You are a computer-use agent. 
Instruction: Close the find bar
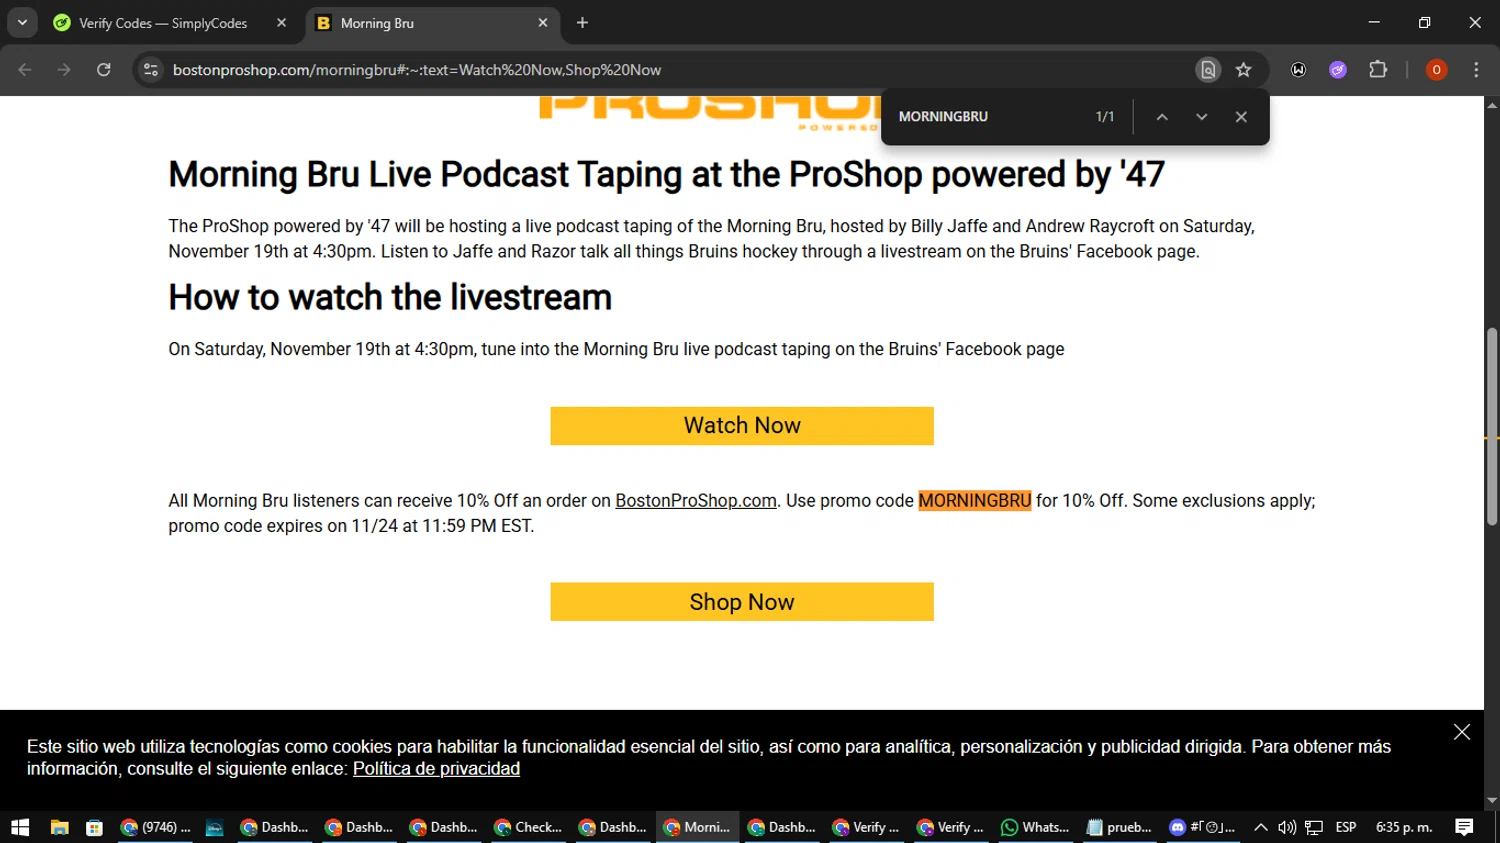coord(1241,117)
